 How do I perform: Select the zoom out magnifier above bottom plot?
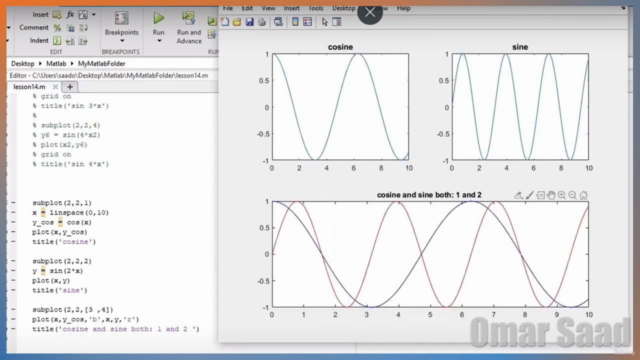click(573, 195)
